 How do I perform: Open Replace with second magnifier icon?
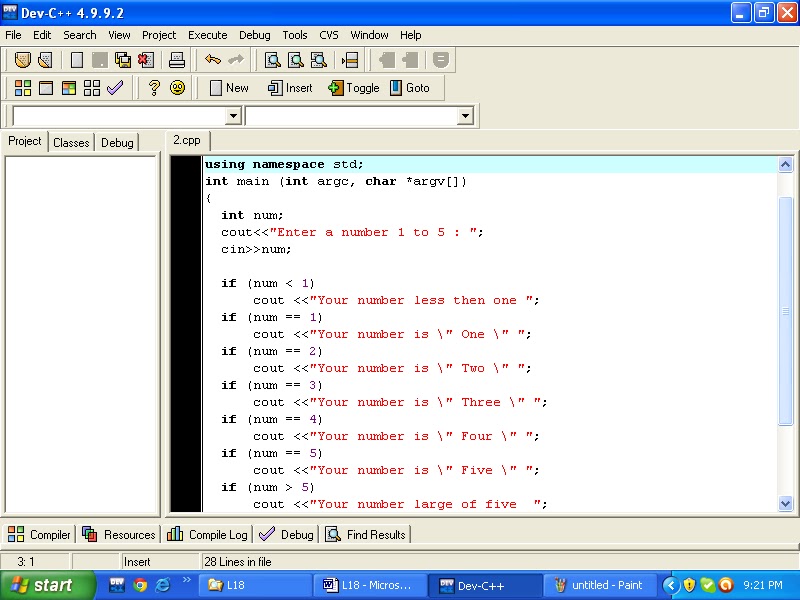point(295,60)
